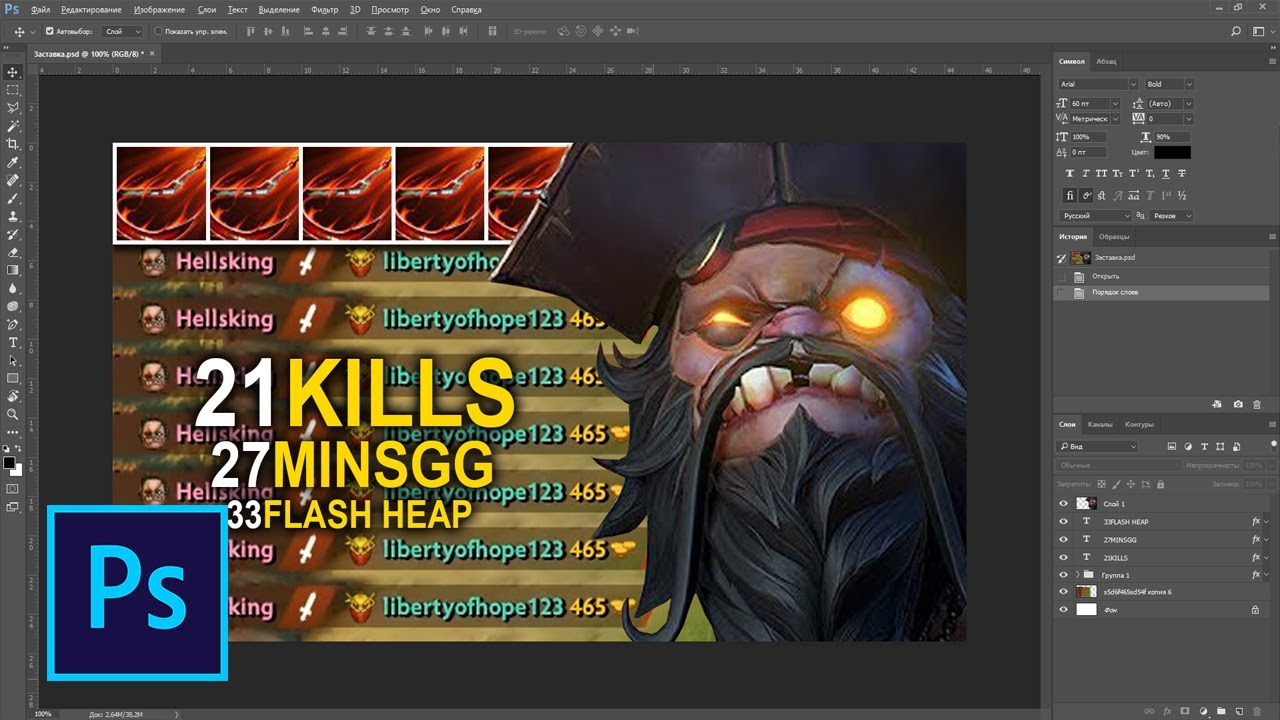Click the delete layer trash icon
The image size is (1280, 720).
[x=1257, y=711]
